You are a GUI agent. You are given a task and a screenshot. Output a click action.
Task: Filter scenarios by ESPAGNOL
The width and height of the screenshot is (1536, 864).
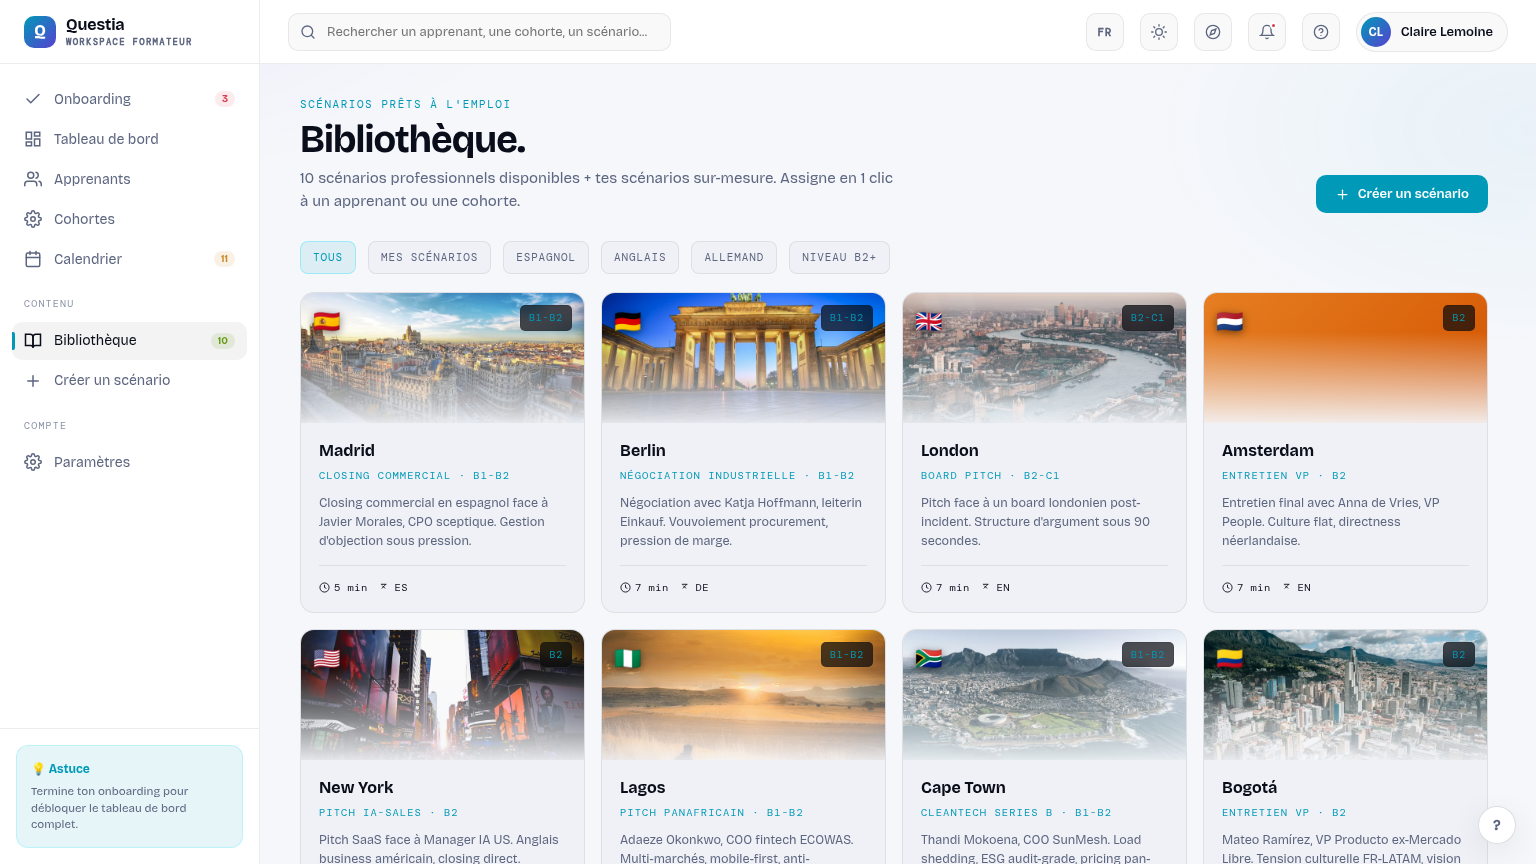tap(546, 257)
